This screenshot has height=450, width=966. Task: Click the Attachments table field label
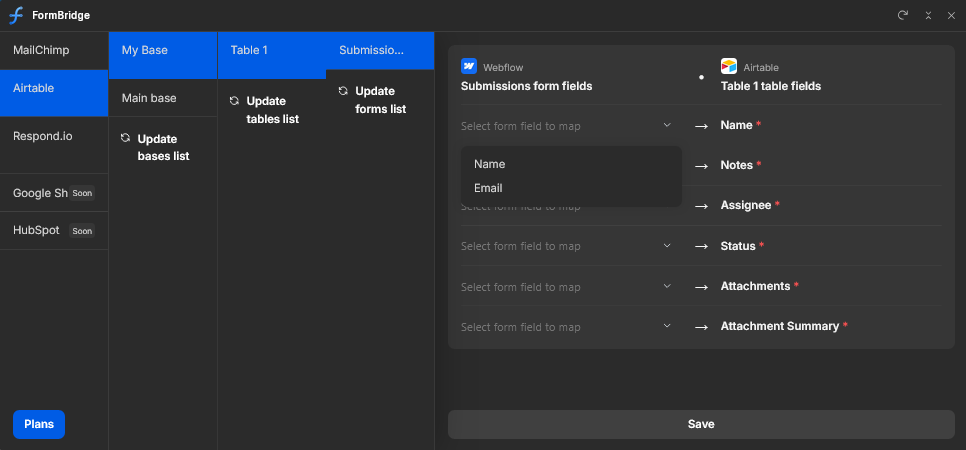[x=755, y=286]
